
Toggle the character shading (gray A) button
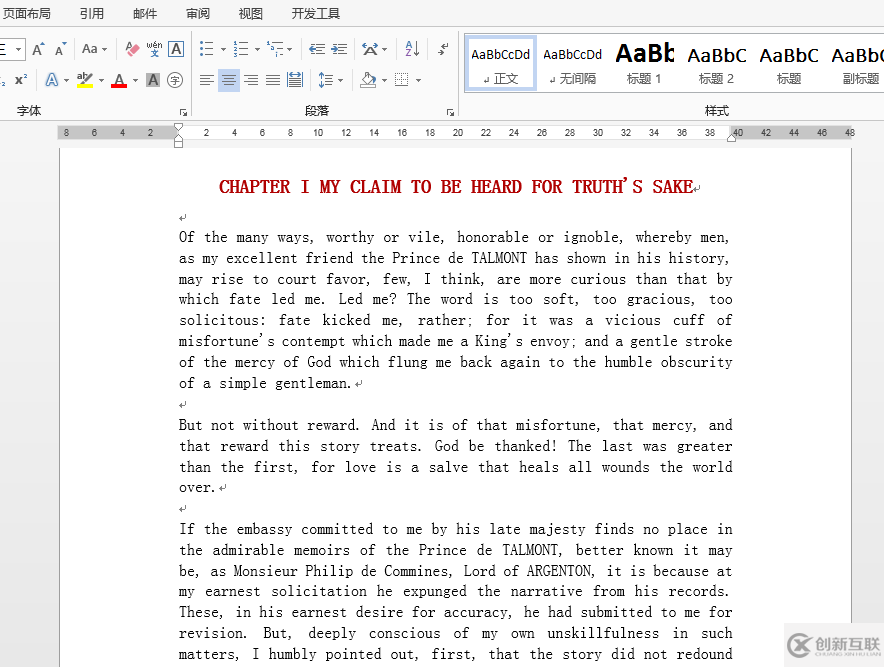pos(153,80)
